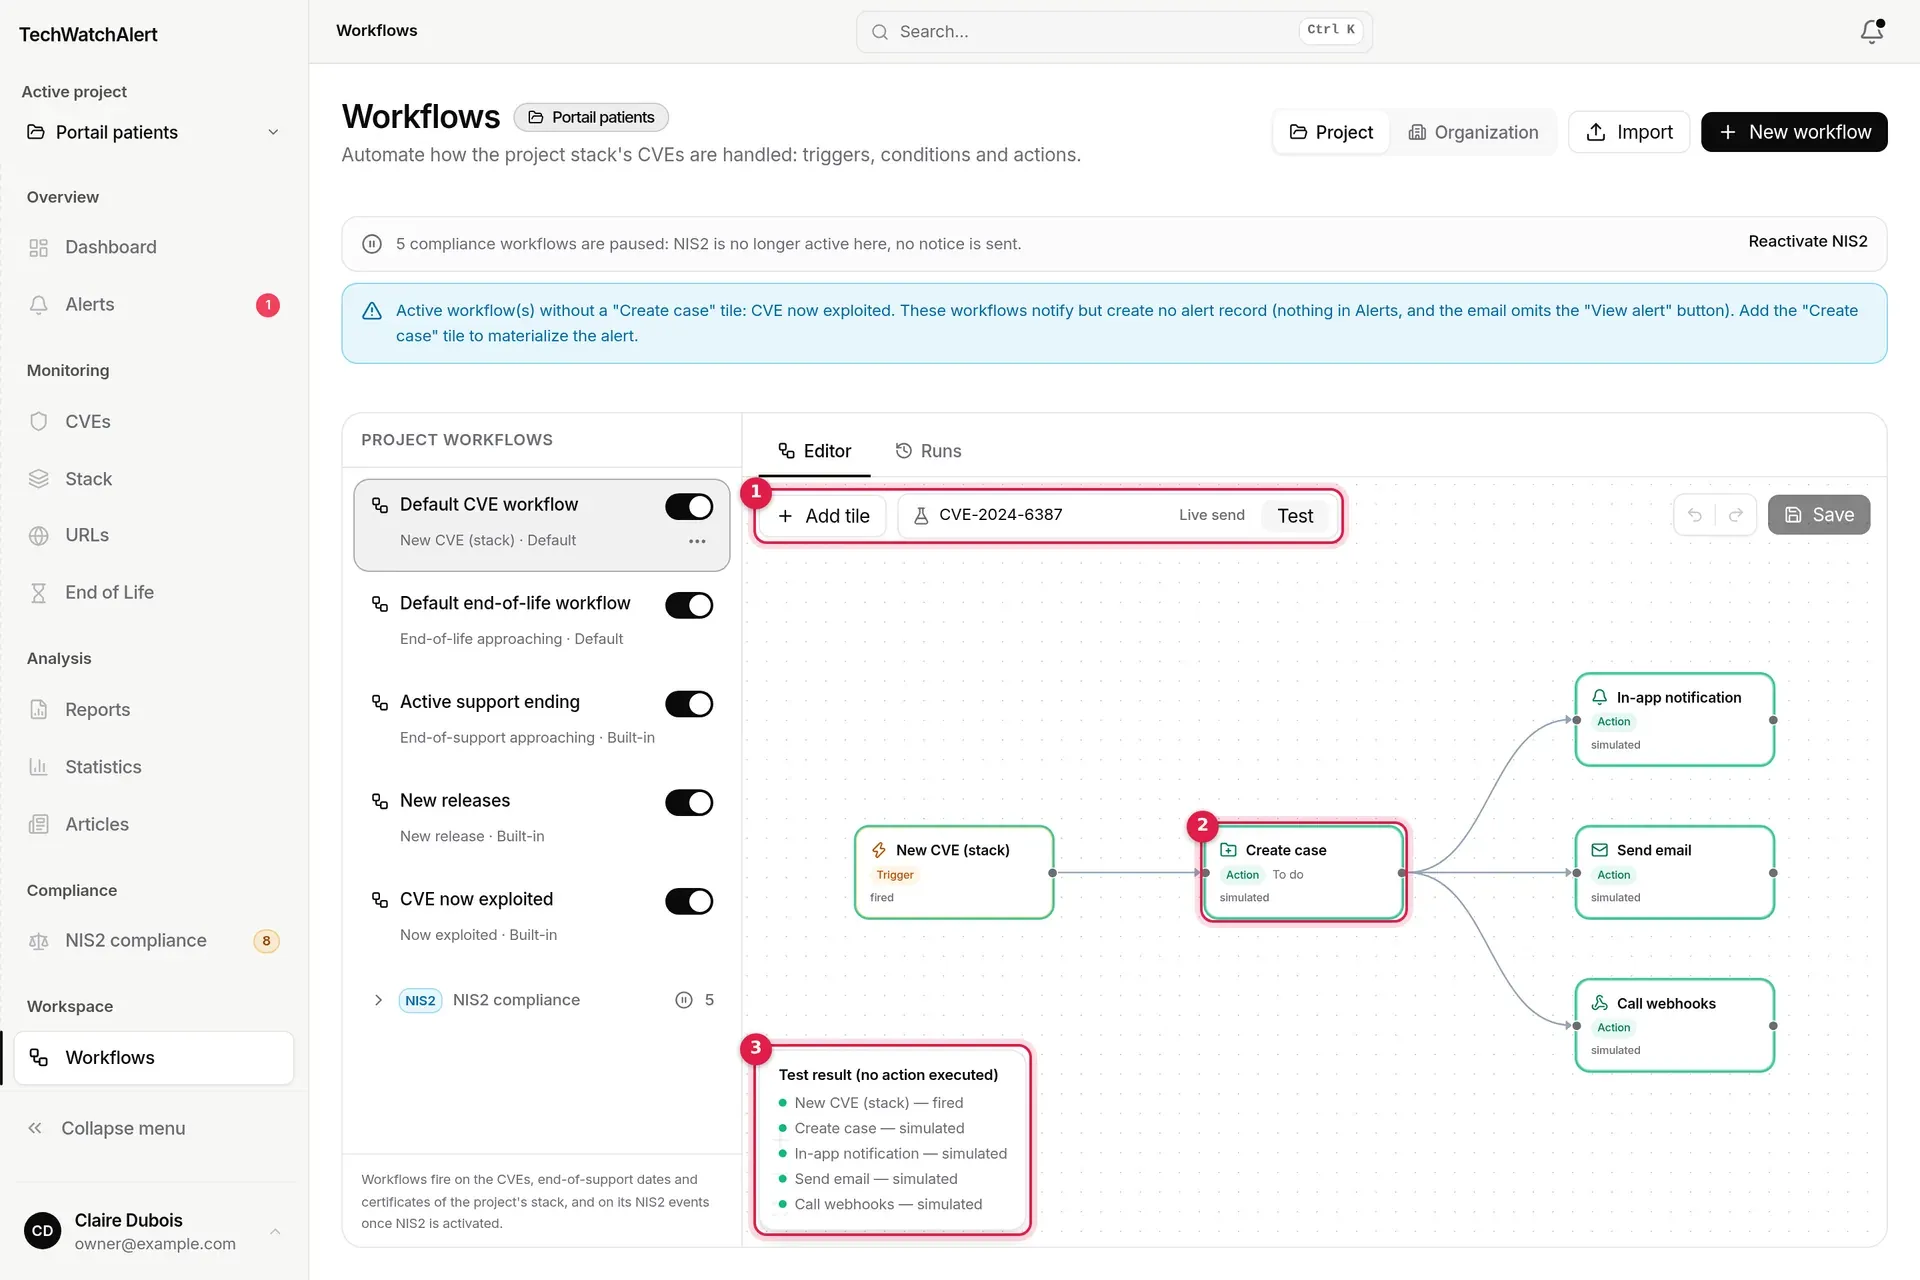Select the Project scope tab

1331,132
